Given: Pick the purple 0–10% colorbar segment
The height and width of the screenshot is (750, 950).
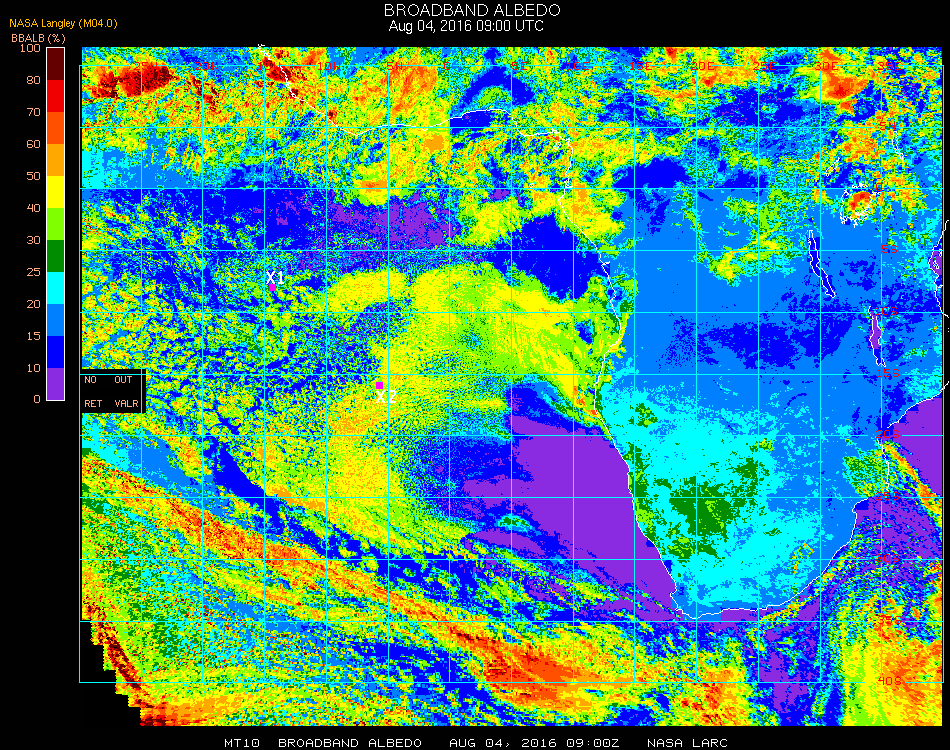Looking at the screenshot, I should pyautogui.click(x=56, y=384).
